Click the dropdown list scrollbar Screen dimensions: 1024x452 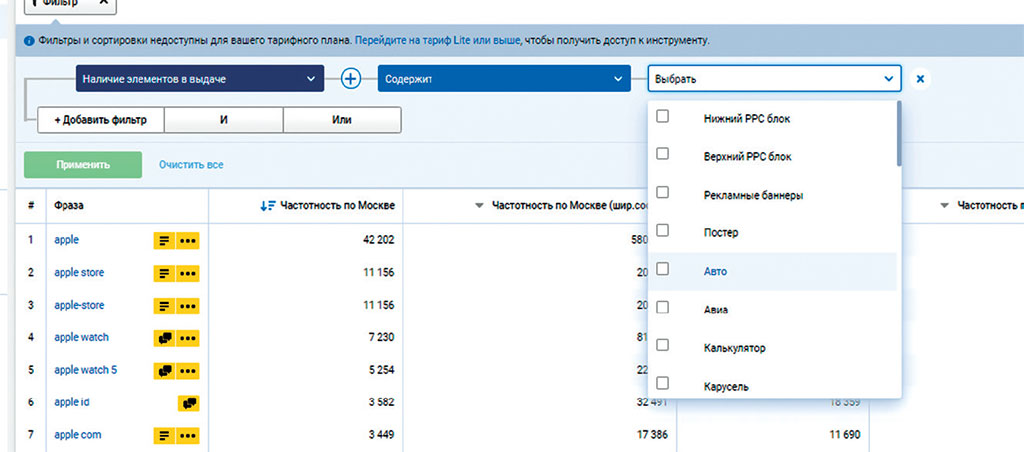(899, 134)
